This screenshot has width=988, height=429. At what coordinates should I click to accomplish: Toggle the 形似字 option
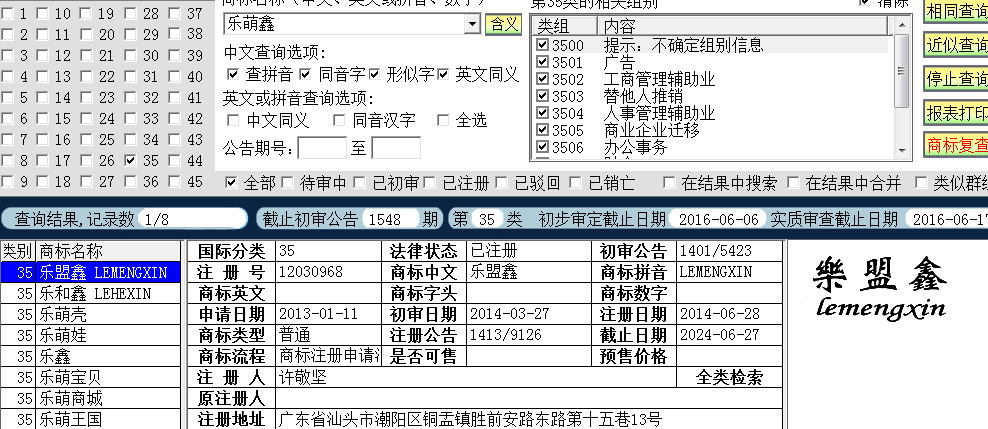point(374,74)
